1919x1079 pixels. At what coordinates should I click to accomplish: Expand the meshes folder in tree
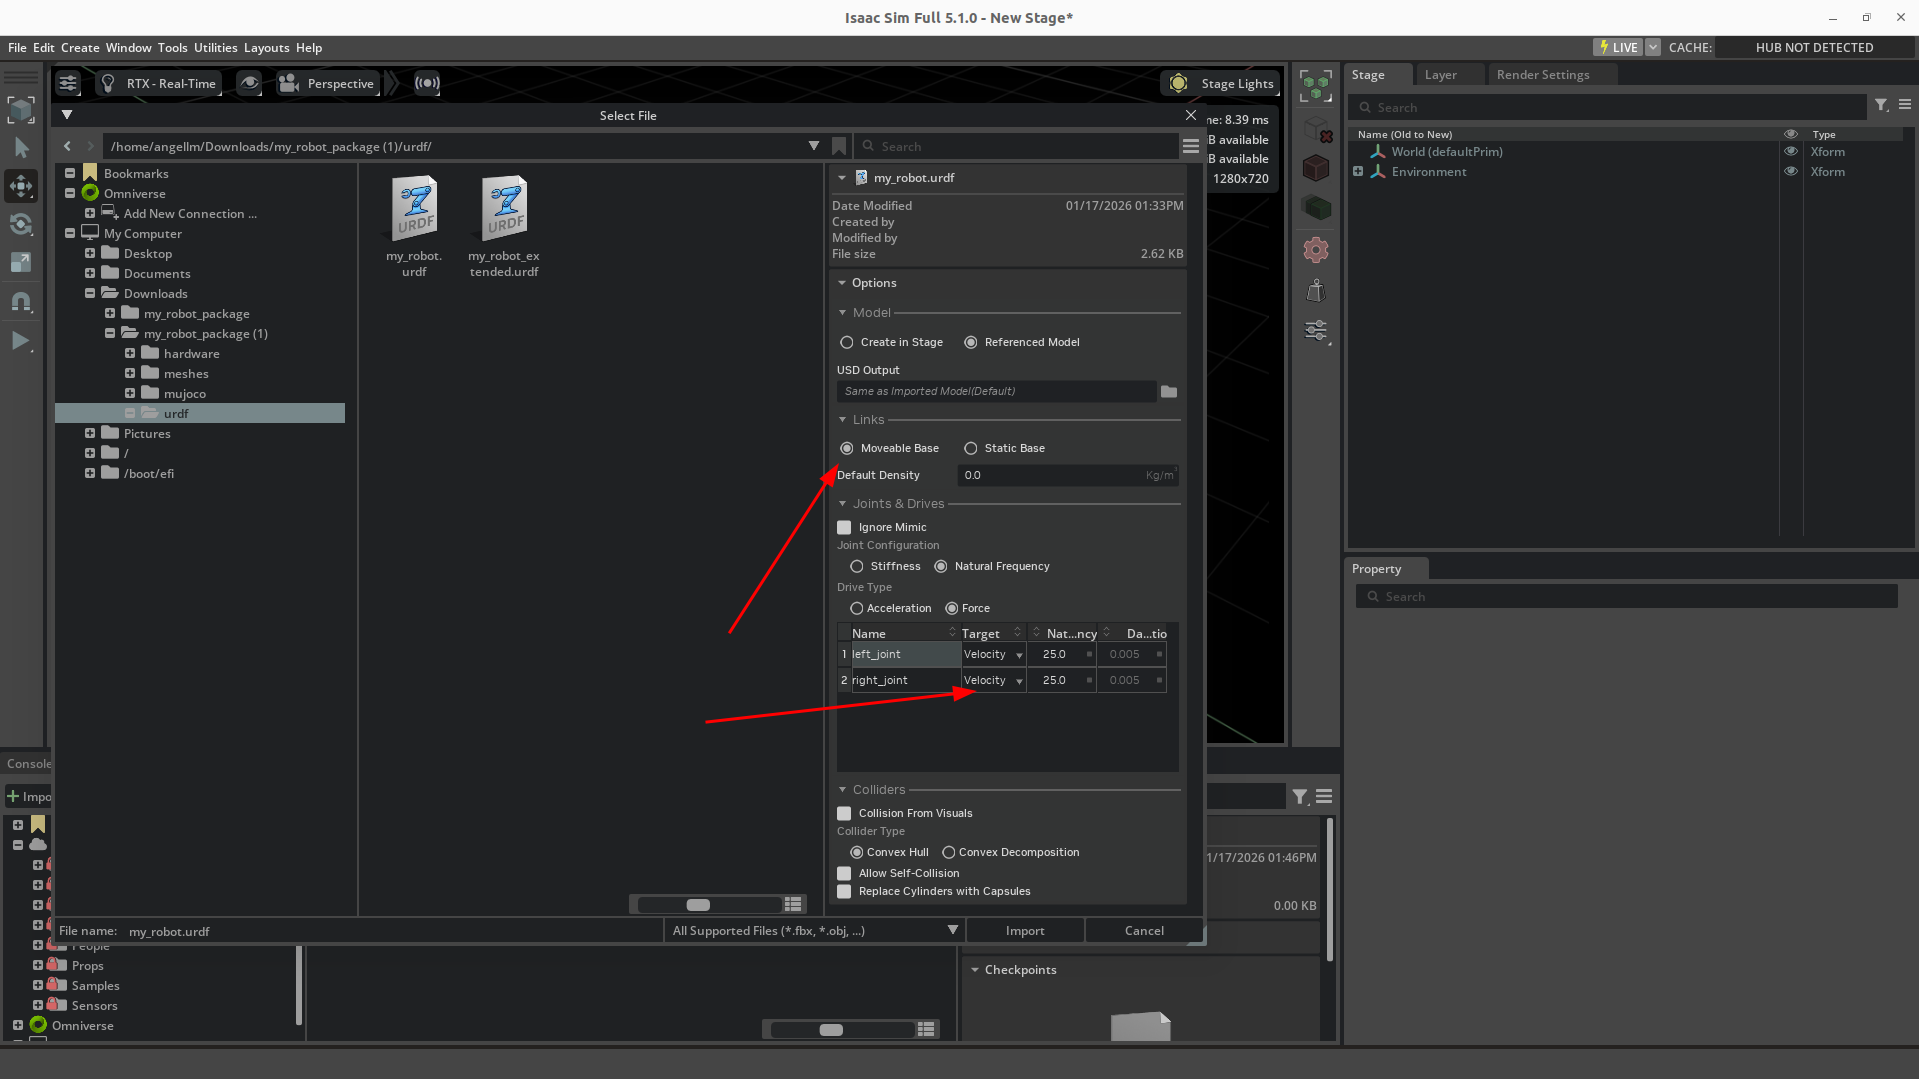[x=130, y=373]
